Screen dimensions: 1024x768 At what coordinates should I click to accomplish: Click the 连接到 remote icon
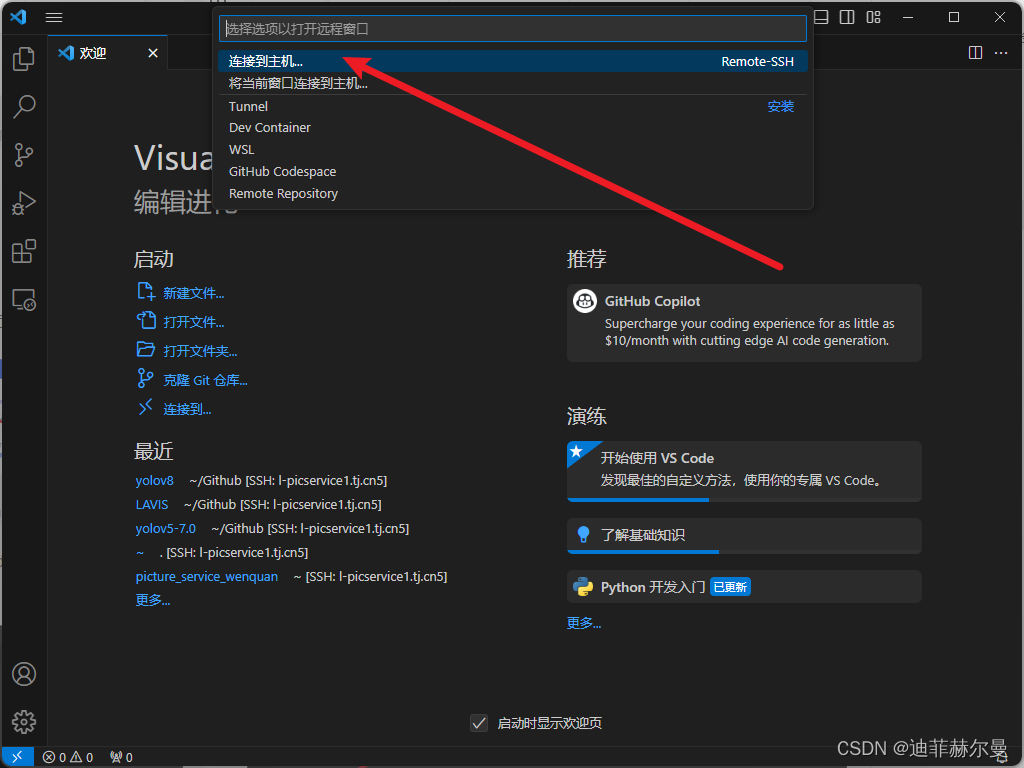point(145,407)
